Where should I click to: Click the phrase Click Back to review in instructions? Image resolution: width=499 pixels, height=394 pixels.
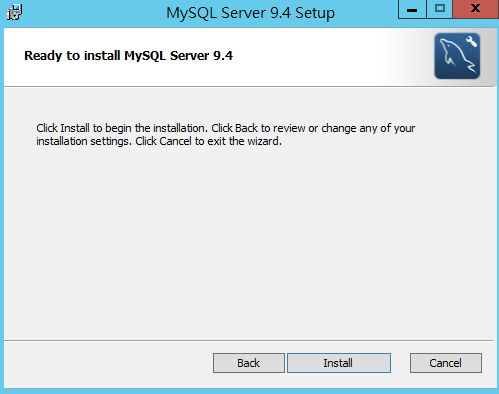pyautogui.click(x=258, y=128)
